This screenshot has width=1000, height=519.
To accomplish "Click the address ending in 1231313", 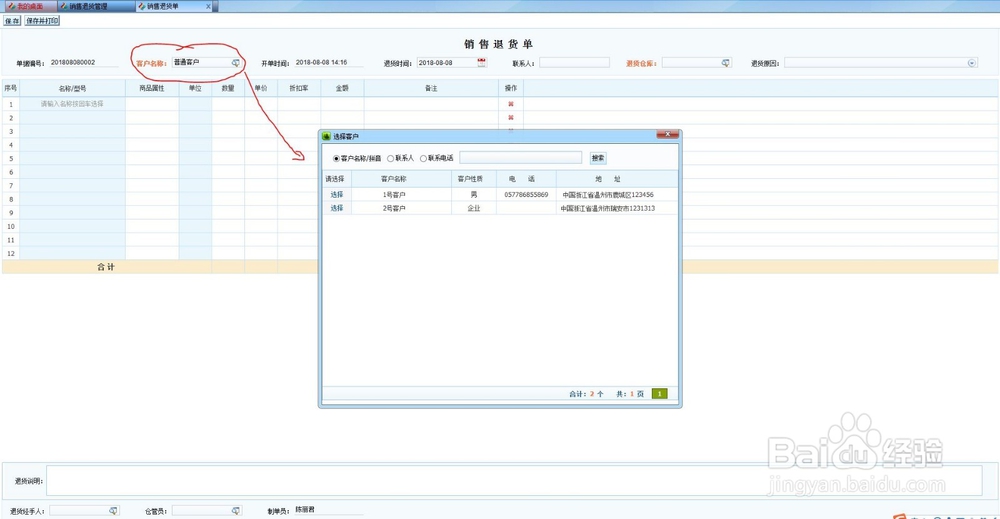I will click(x=608, y=208).
